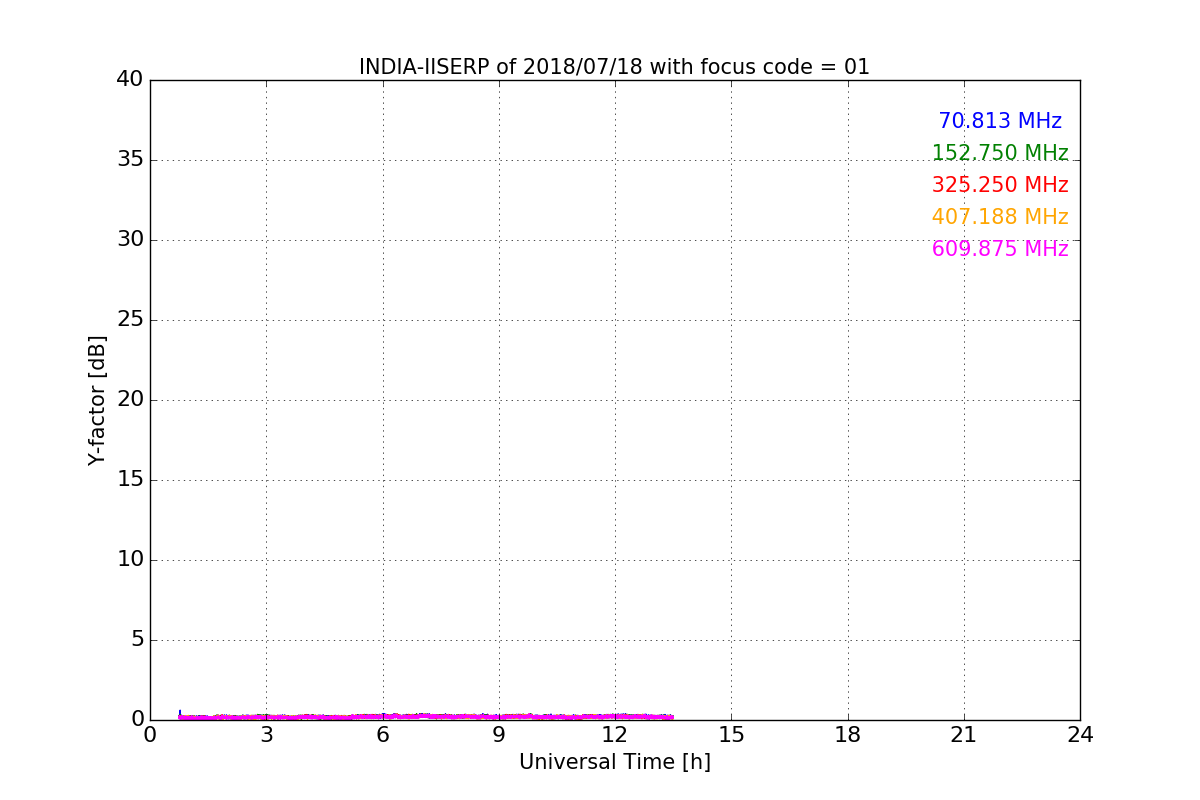Click the Y-factor [dB] axis label
Viewport: 1200px width, 800px height.
[x=97, y=400]
